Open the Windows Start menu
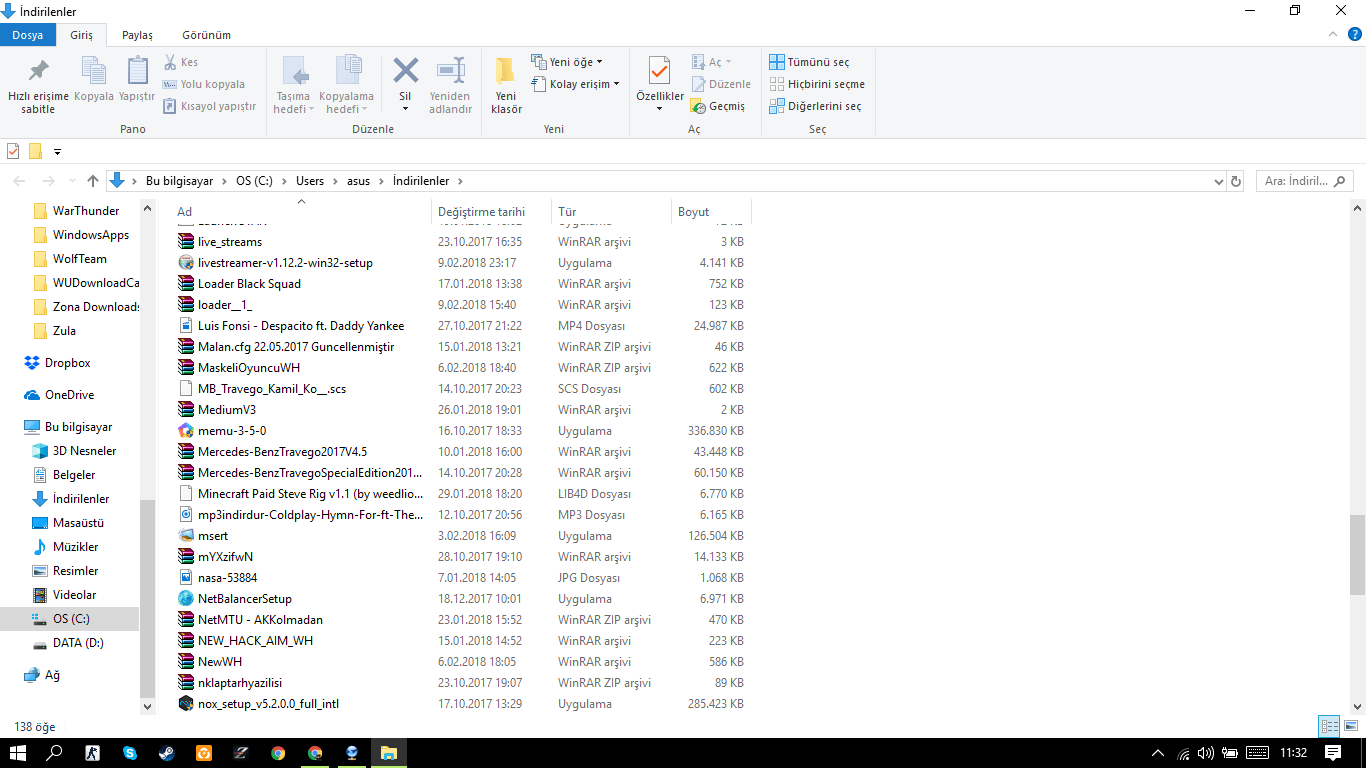 coord(18,753)
